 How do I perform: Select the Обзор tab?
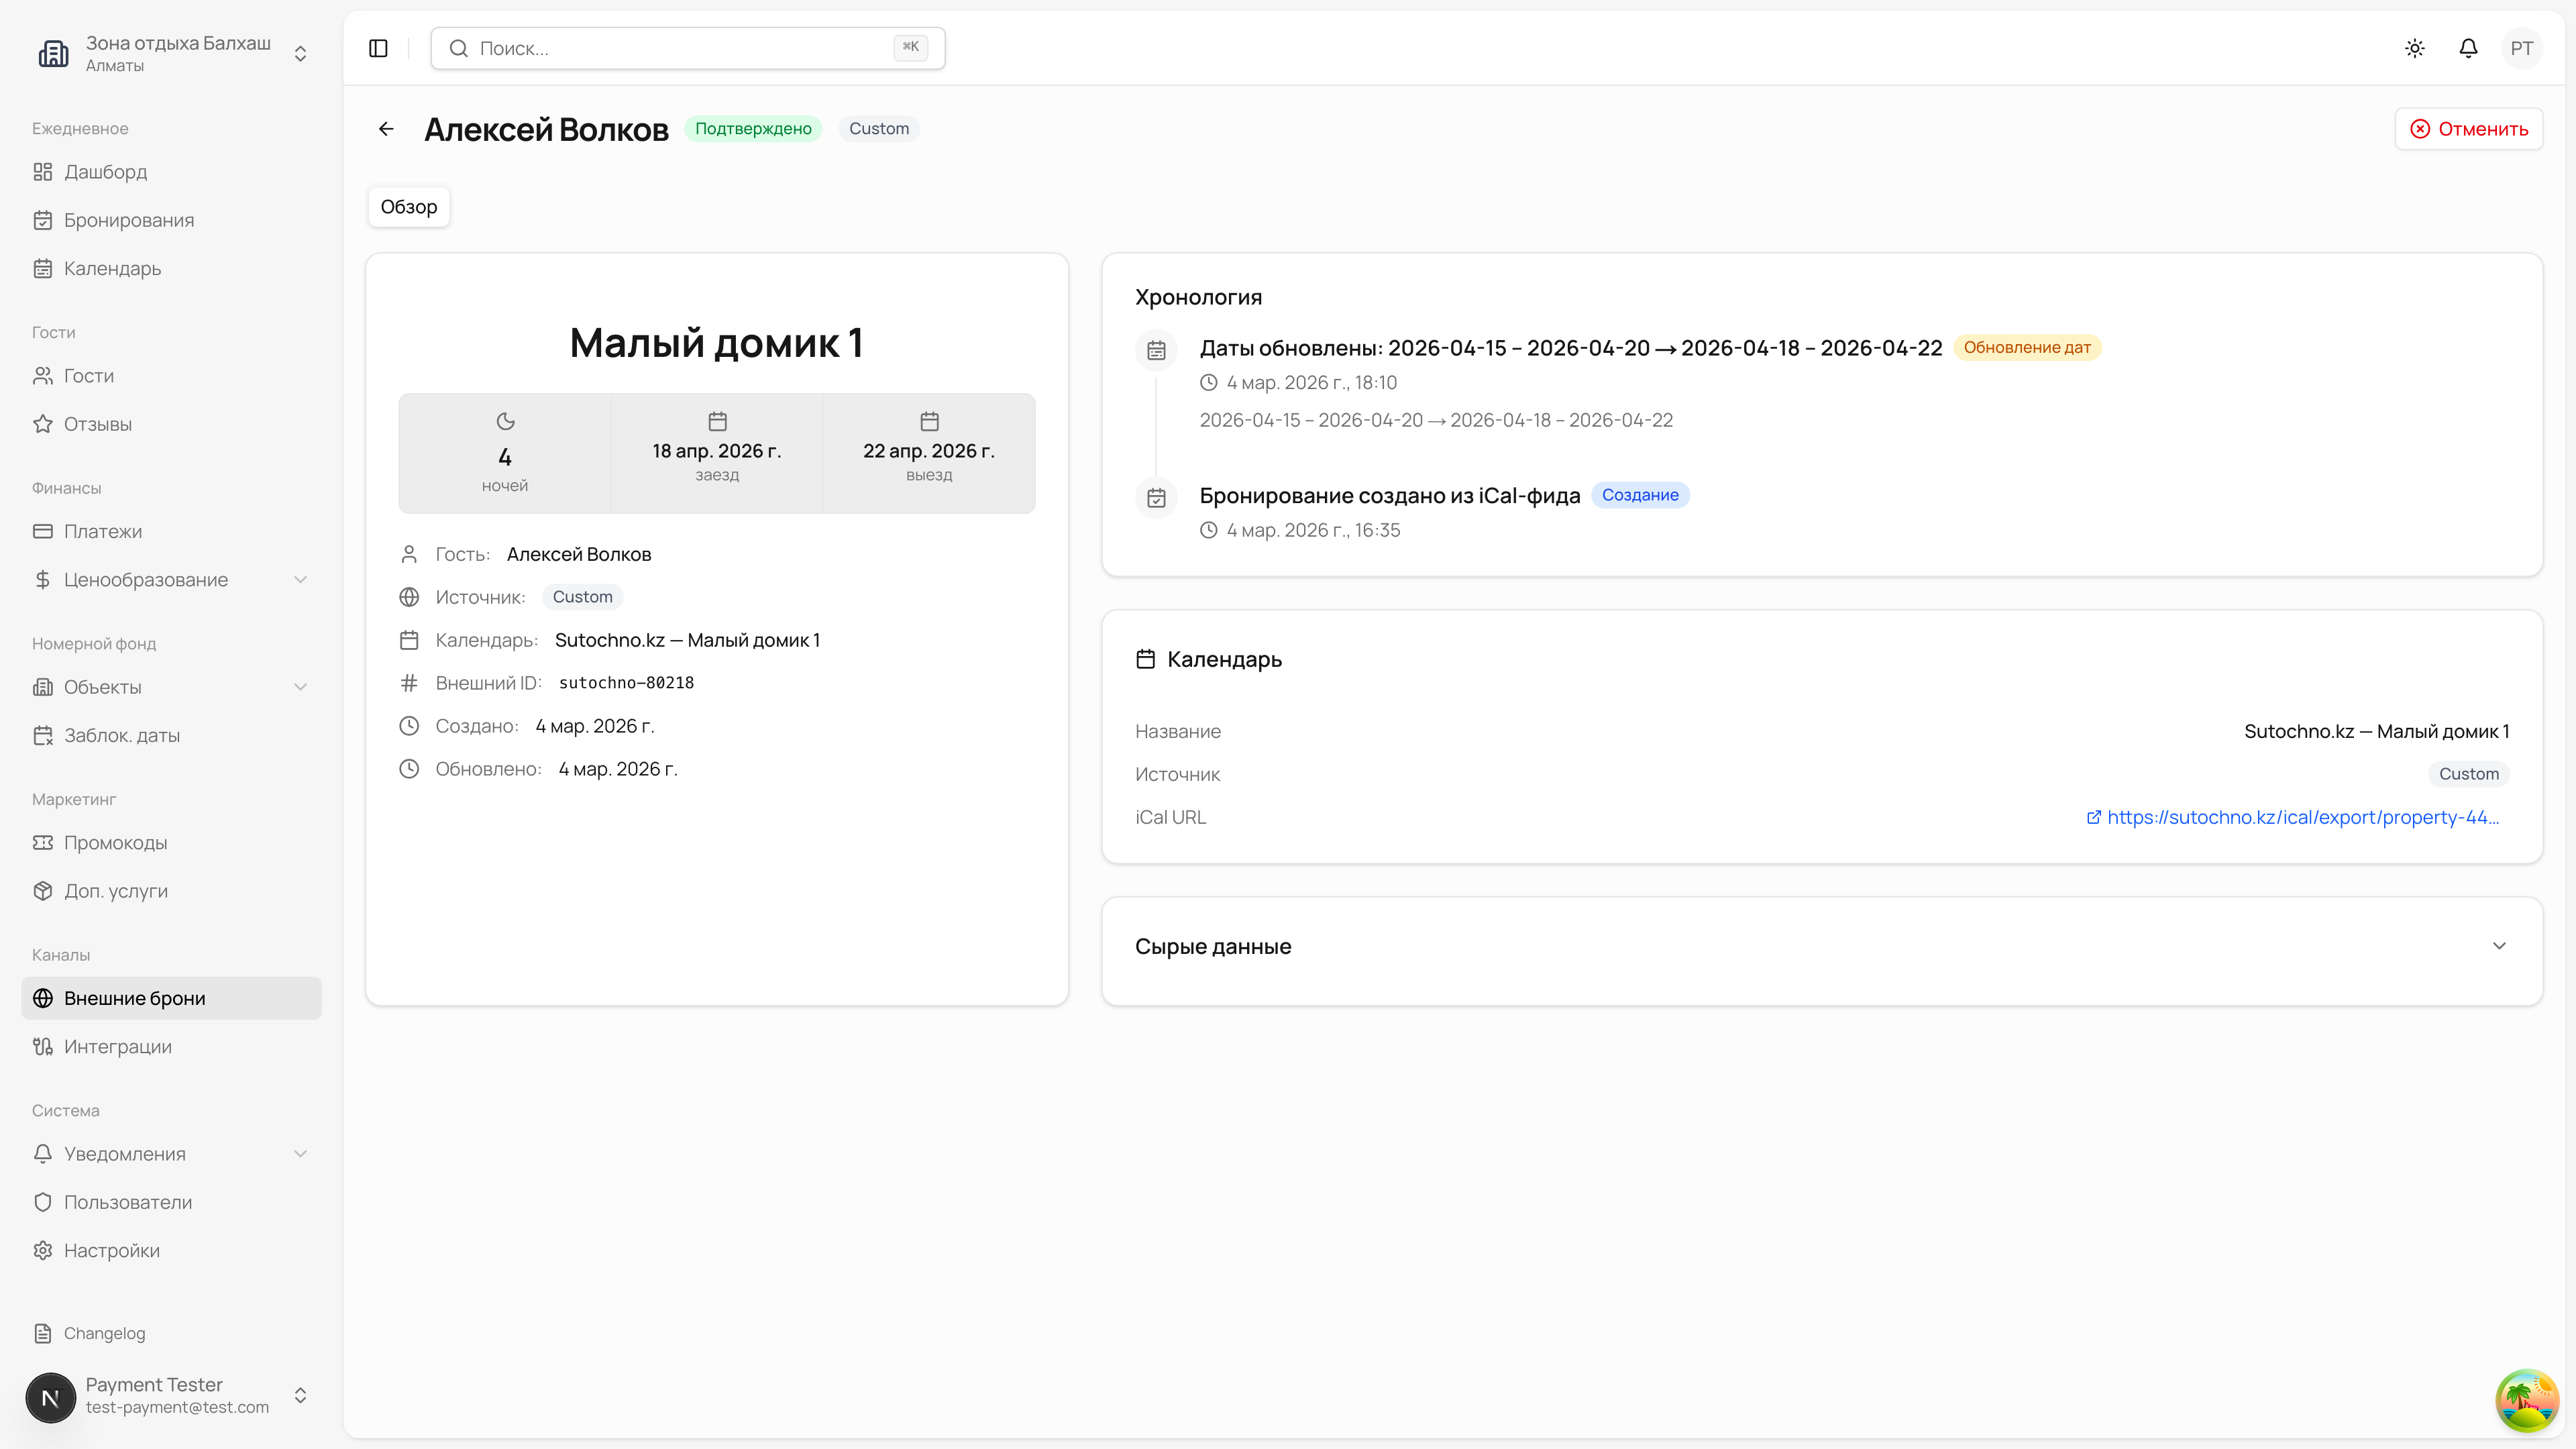click(408, 207)
